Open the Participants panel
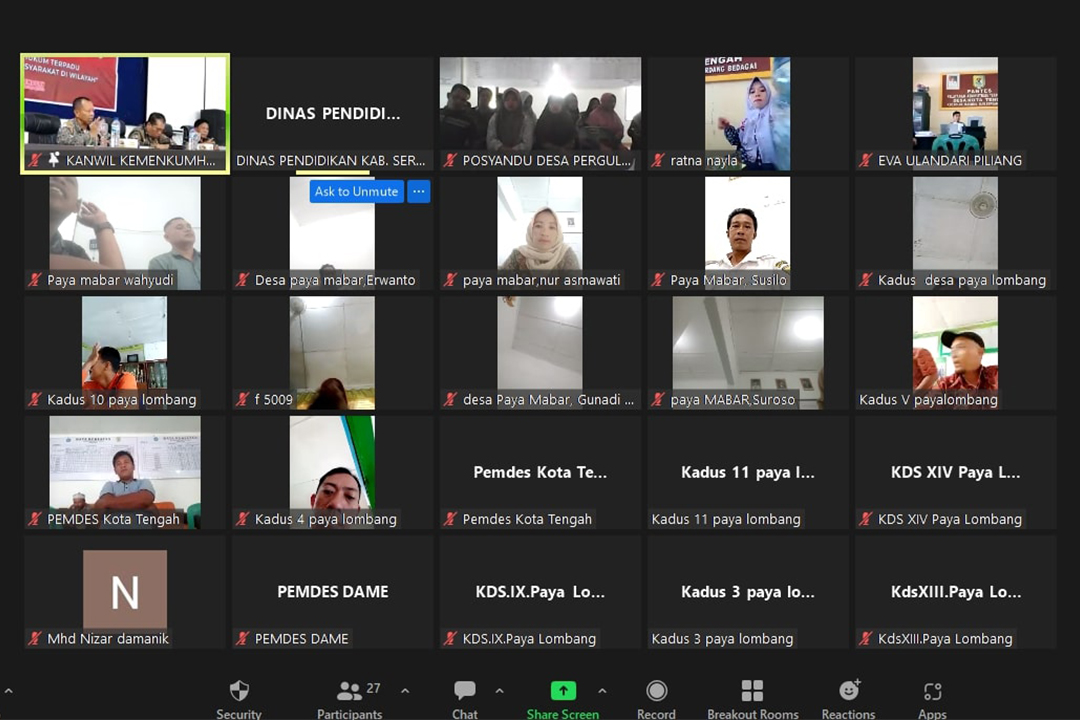This screenshot has width=1080, height=720. point(350,698)
